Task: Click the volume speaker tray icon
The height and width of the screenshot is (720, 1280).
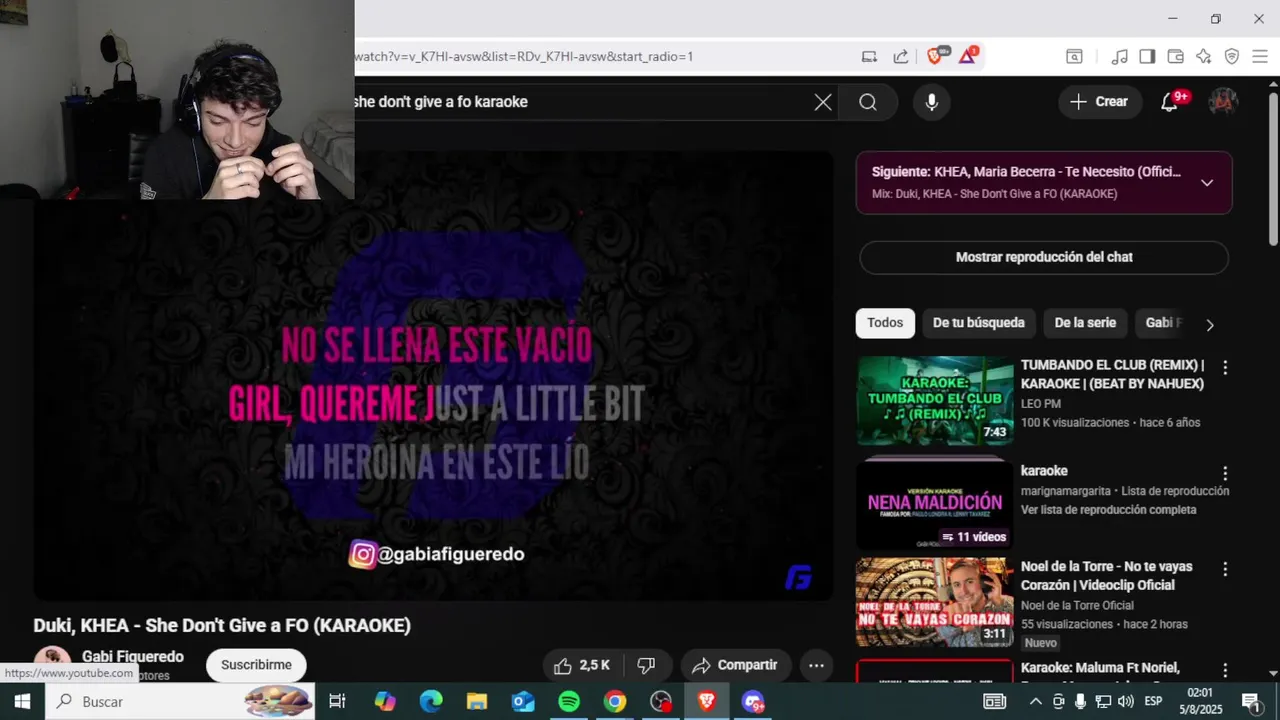Action: [x=1127, y=702]
